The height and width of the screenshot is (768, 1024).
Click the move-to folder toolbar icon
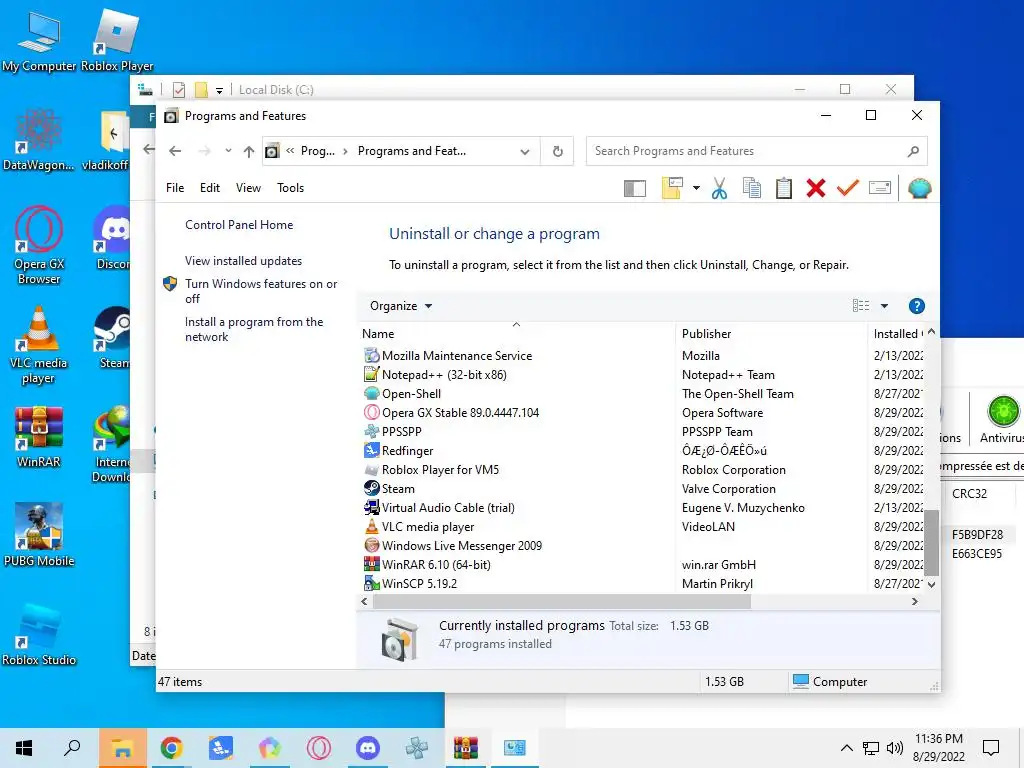click(x=672, y=188)
